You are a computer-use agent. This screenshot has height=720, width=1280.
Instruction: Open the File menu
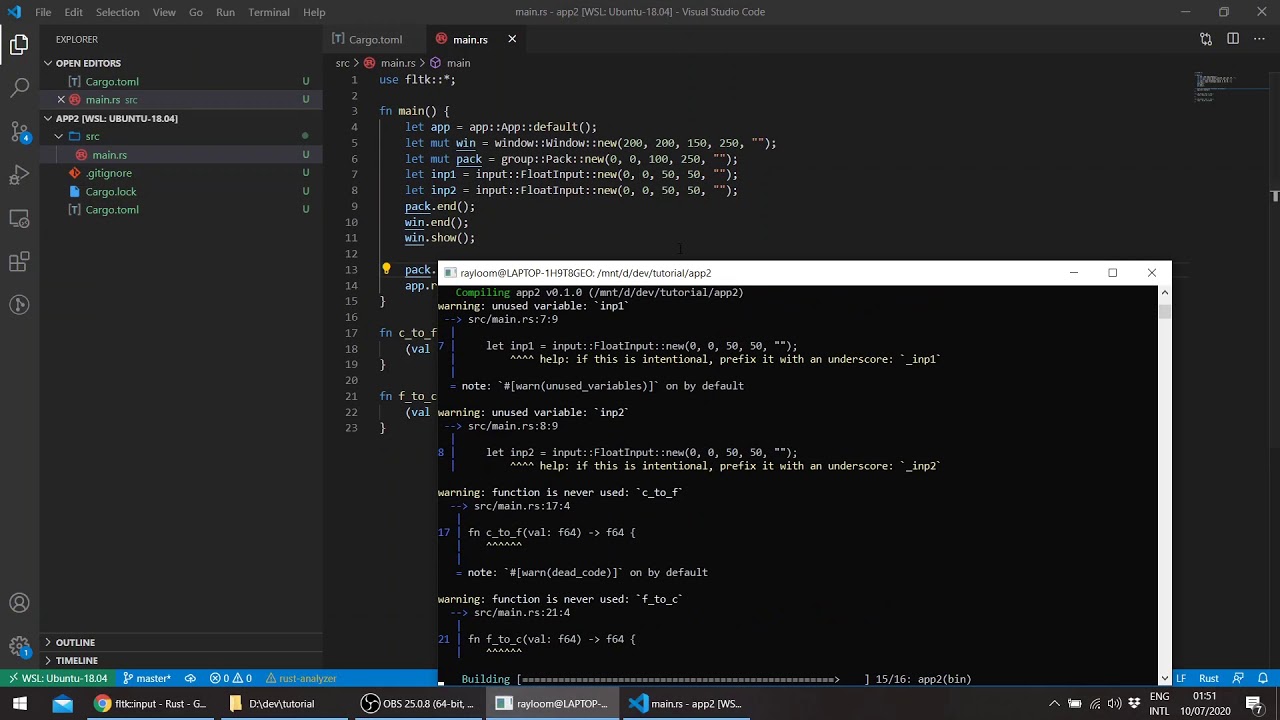click(43, 12)
